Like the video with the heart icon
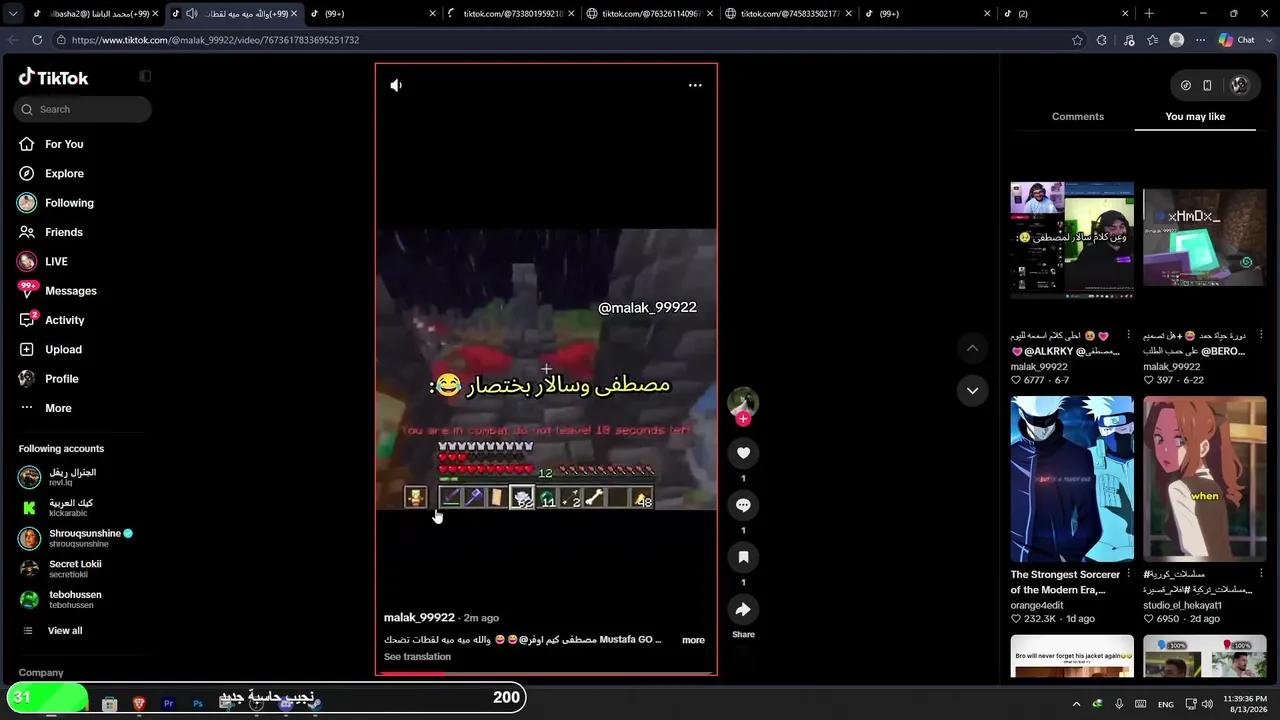 [x=743, y=453]
